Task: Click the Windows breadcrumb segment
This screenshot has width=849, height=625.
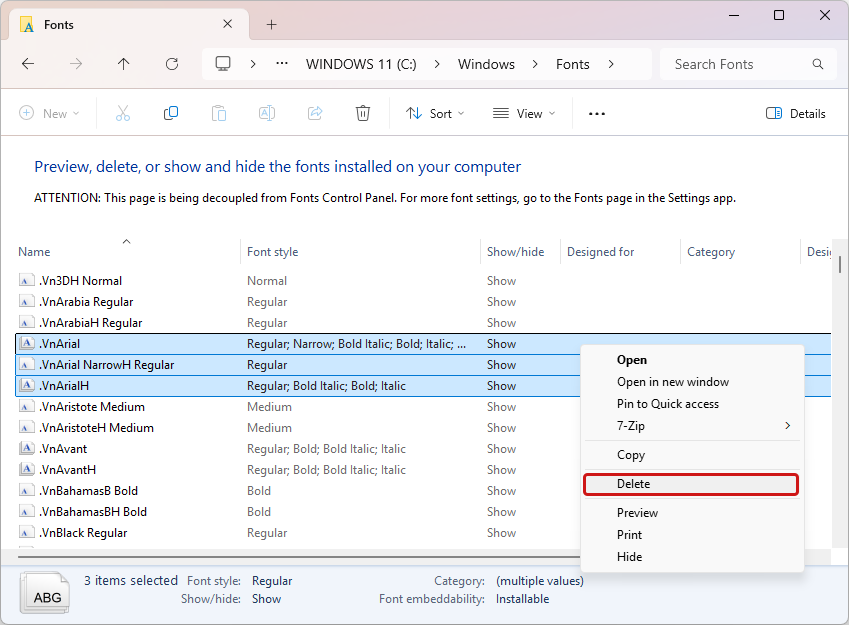Action: 486,64
